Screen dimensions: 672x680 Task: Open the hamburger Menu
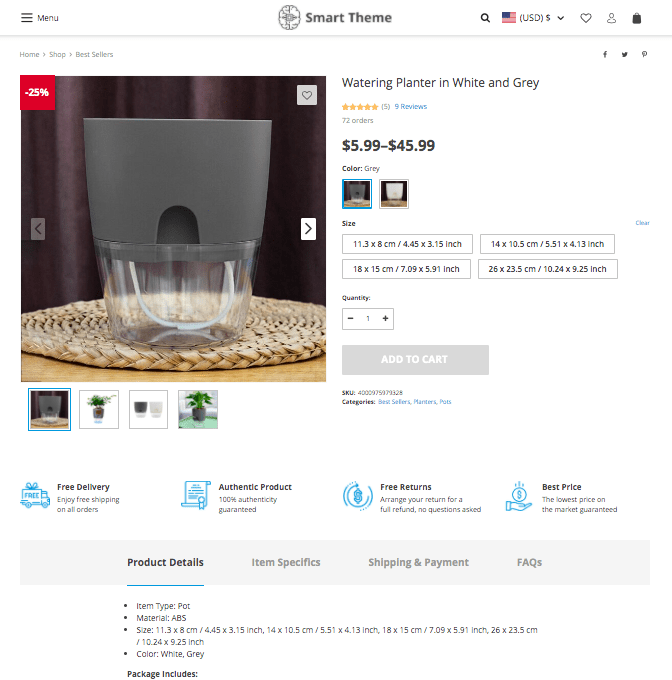click(x=40, y=18)
